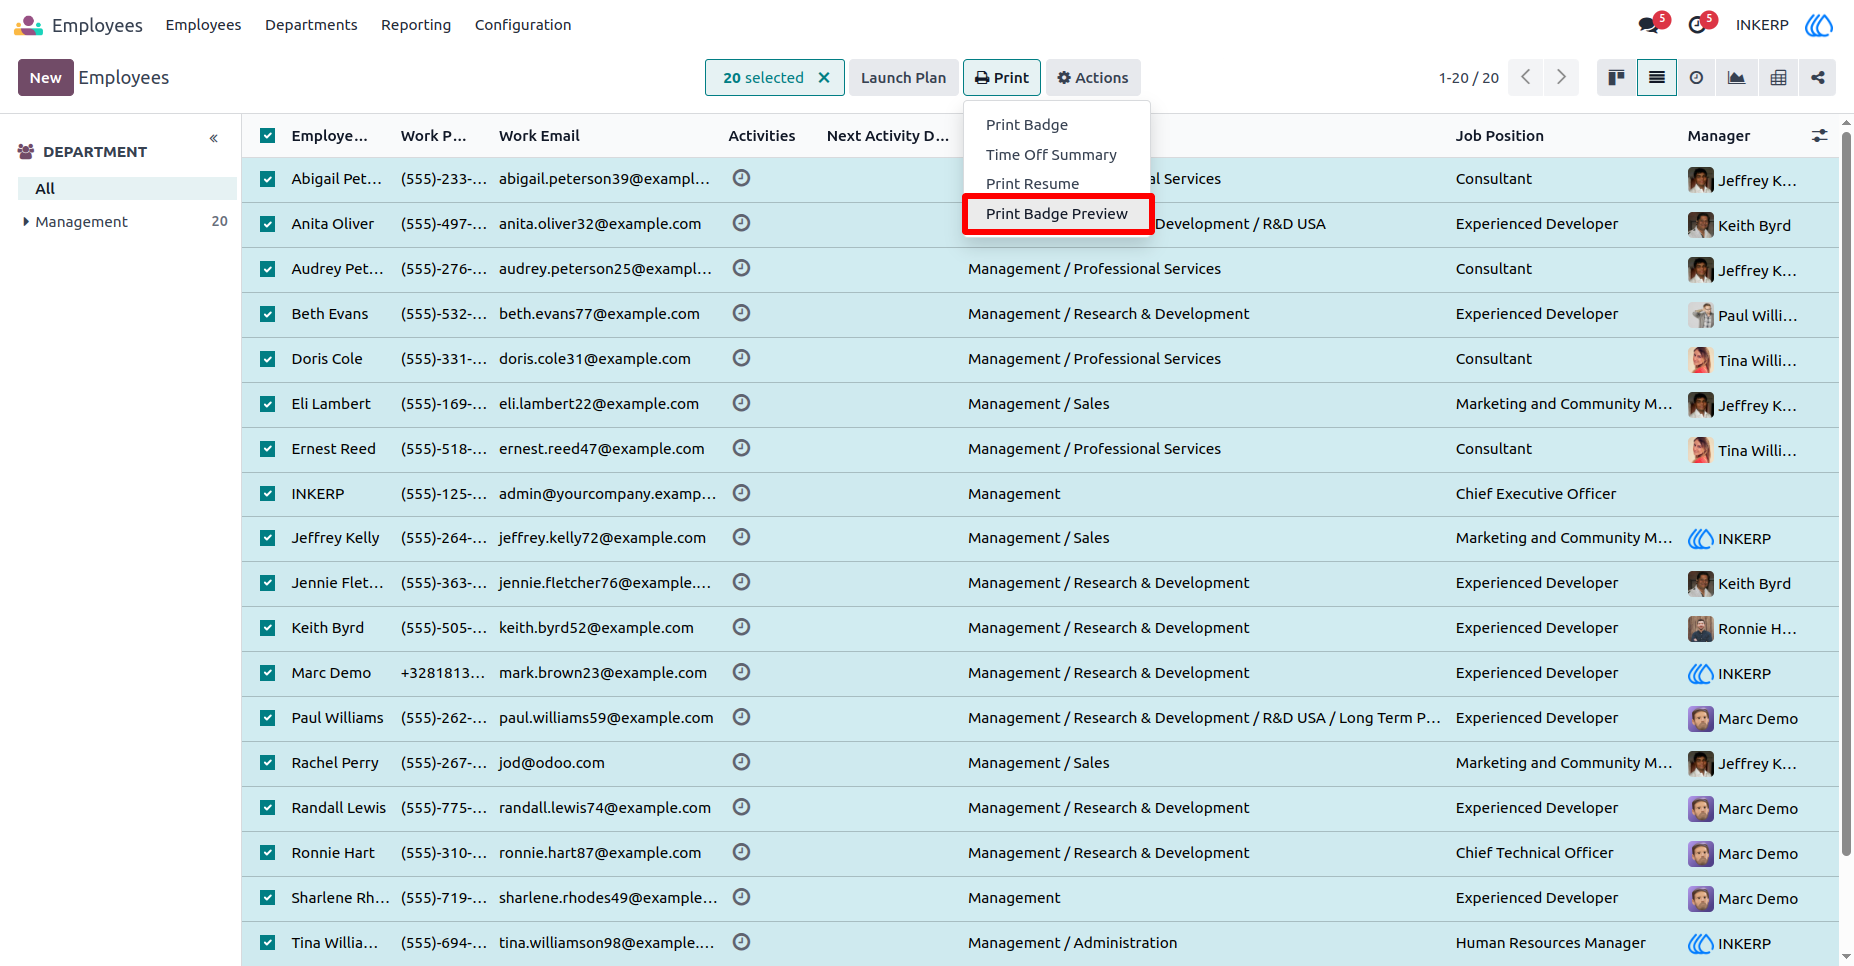Go to the previous page of records

pyautogui.click(x=1526, y=78)
